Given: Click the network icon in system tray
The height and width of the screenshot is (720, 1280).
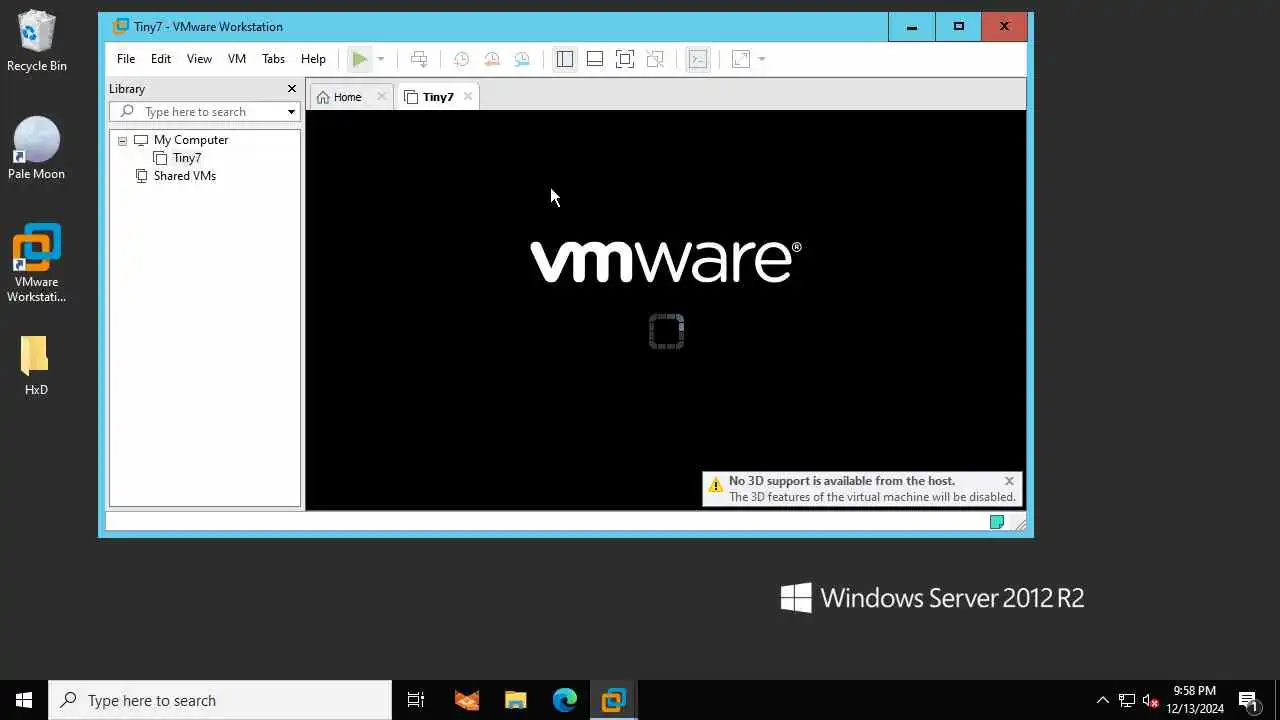Looking at the screenshot, I should pyautogui.click(x=1127, y=700).
